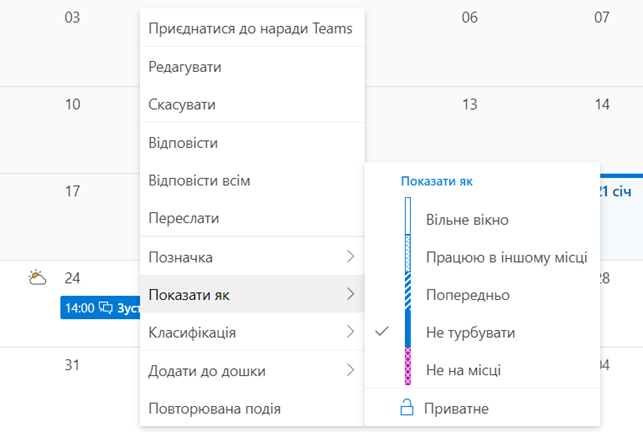Toggle Приватне for this event
The width and height of the screenshot is (643, 432).
tap(457, 408)
